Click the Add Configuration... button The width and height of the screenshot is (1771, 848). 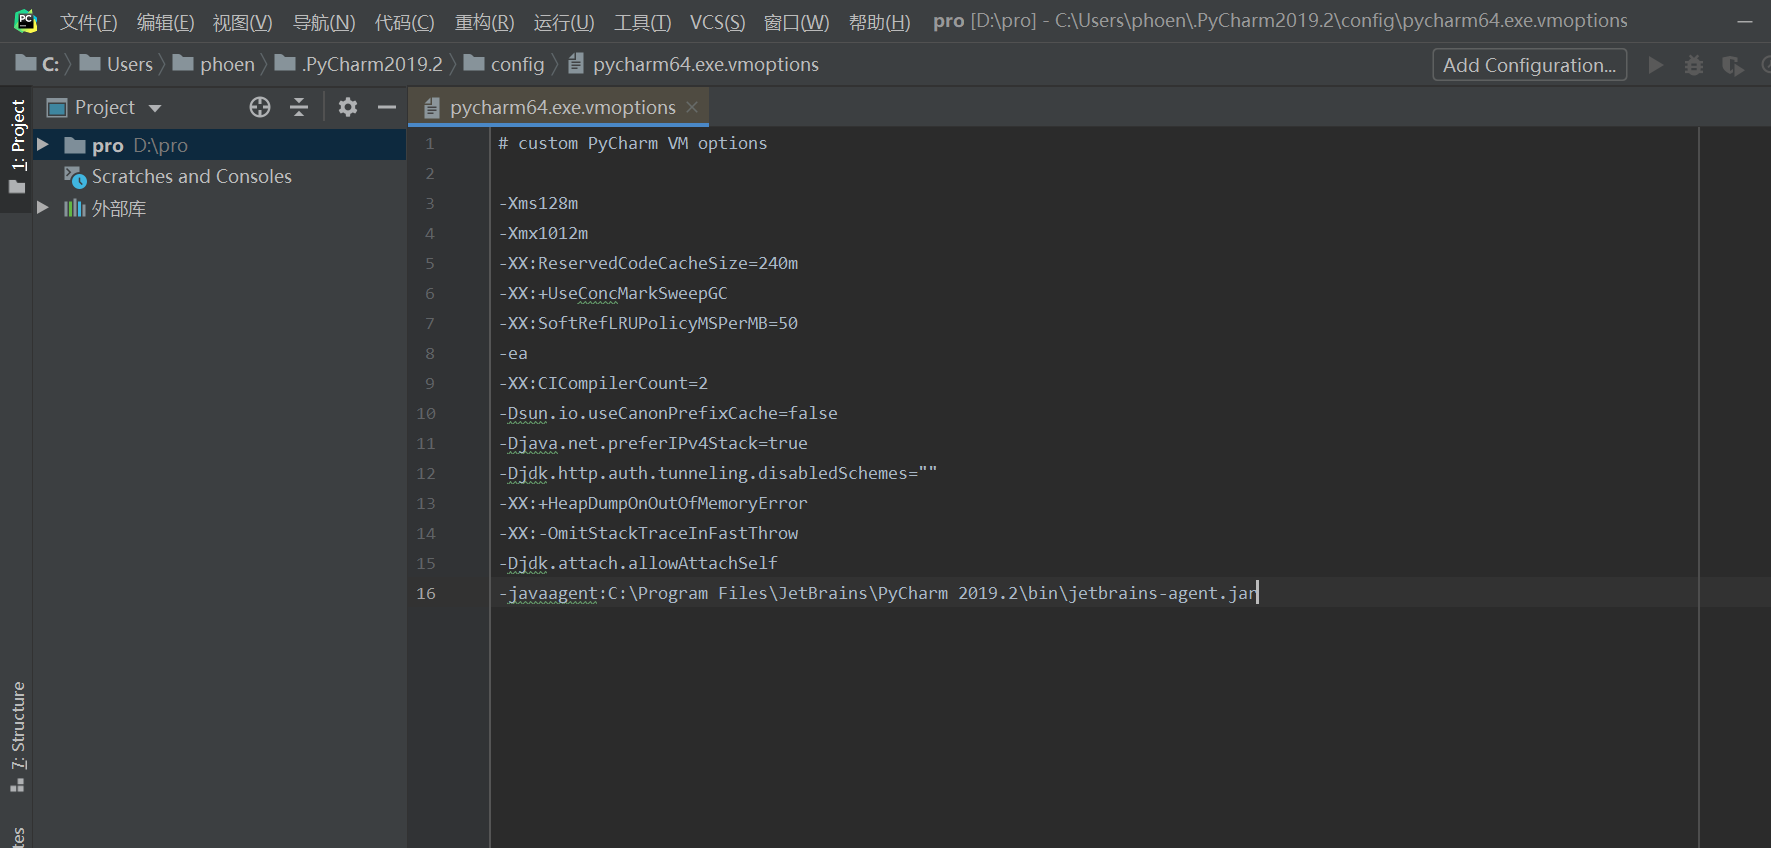(x=1529, y=65)
